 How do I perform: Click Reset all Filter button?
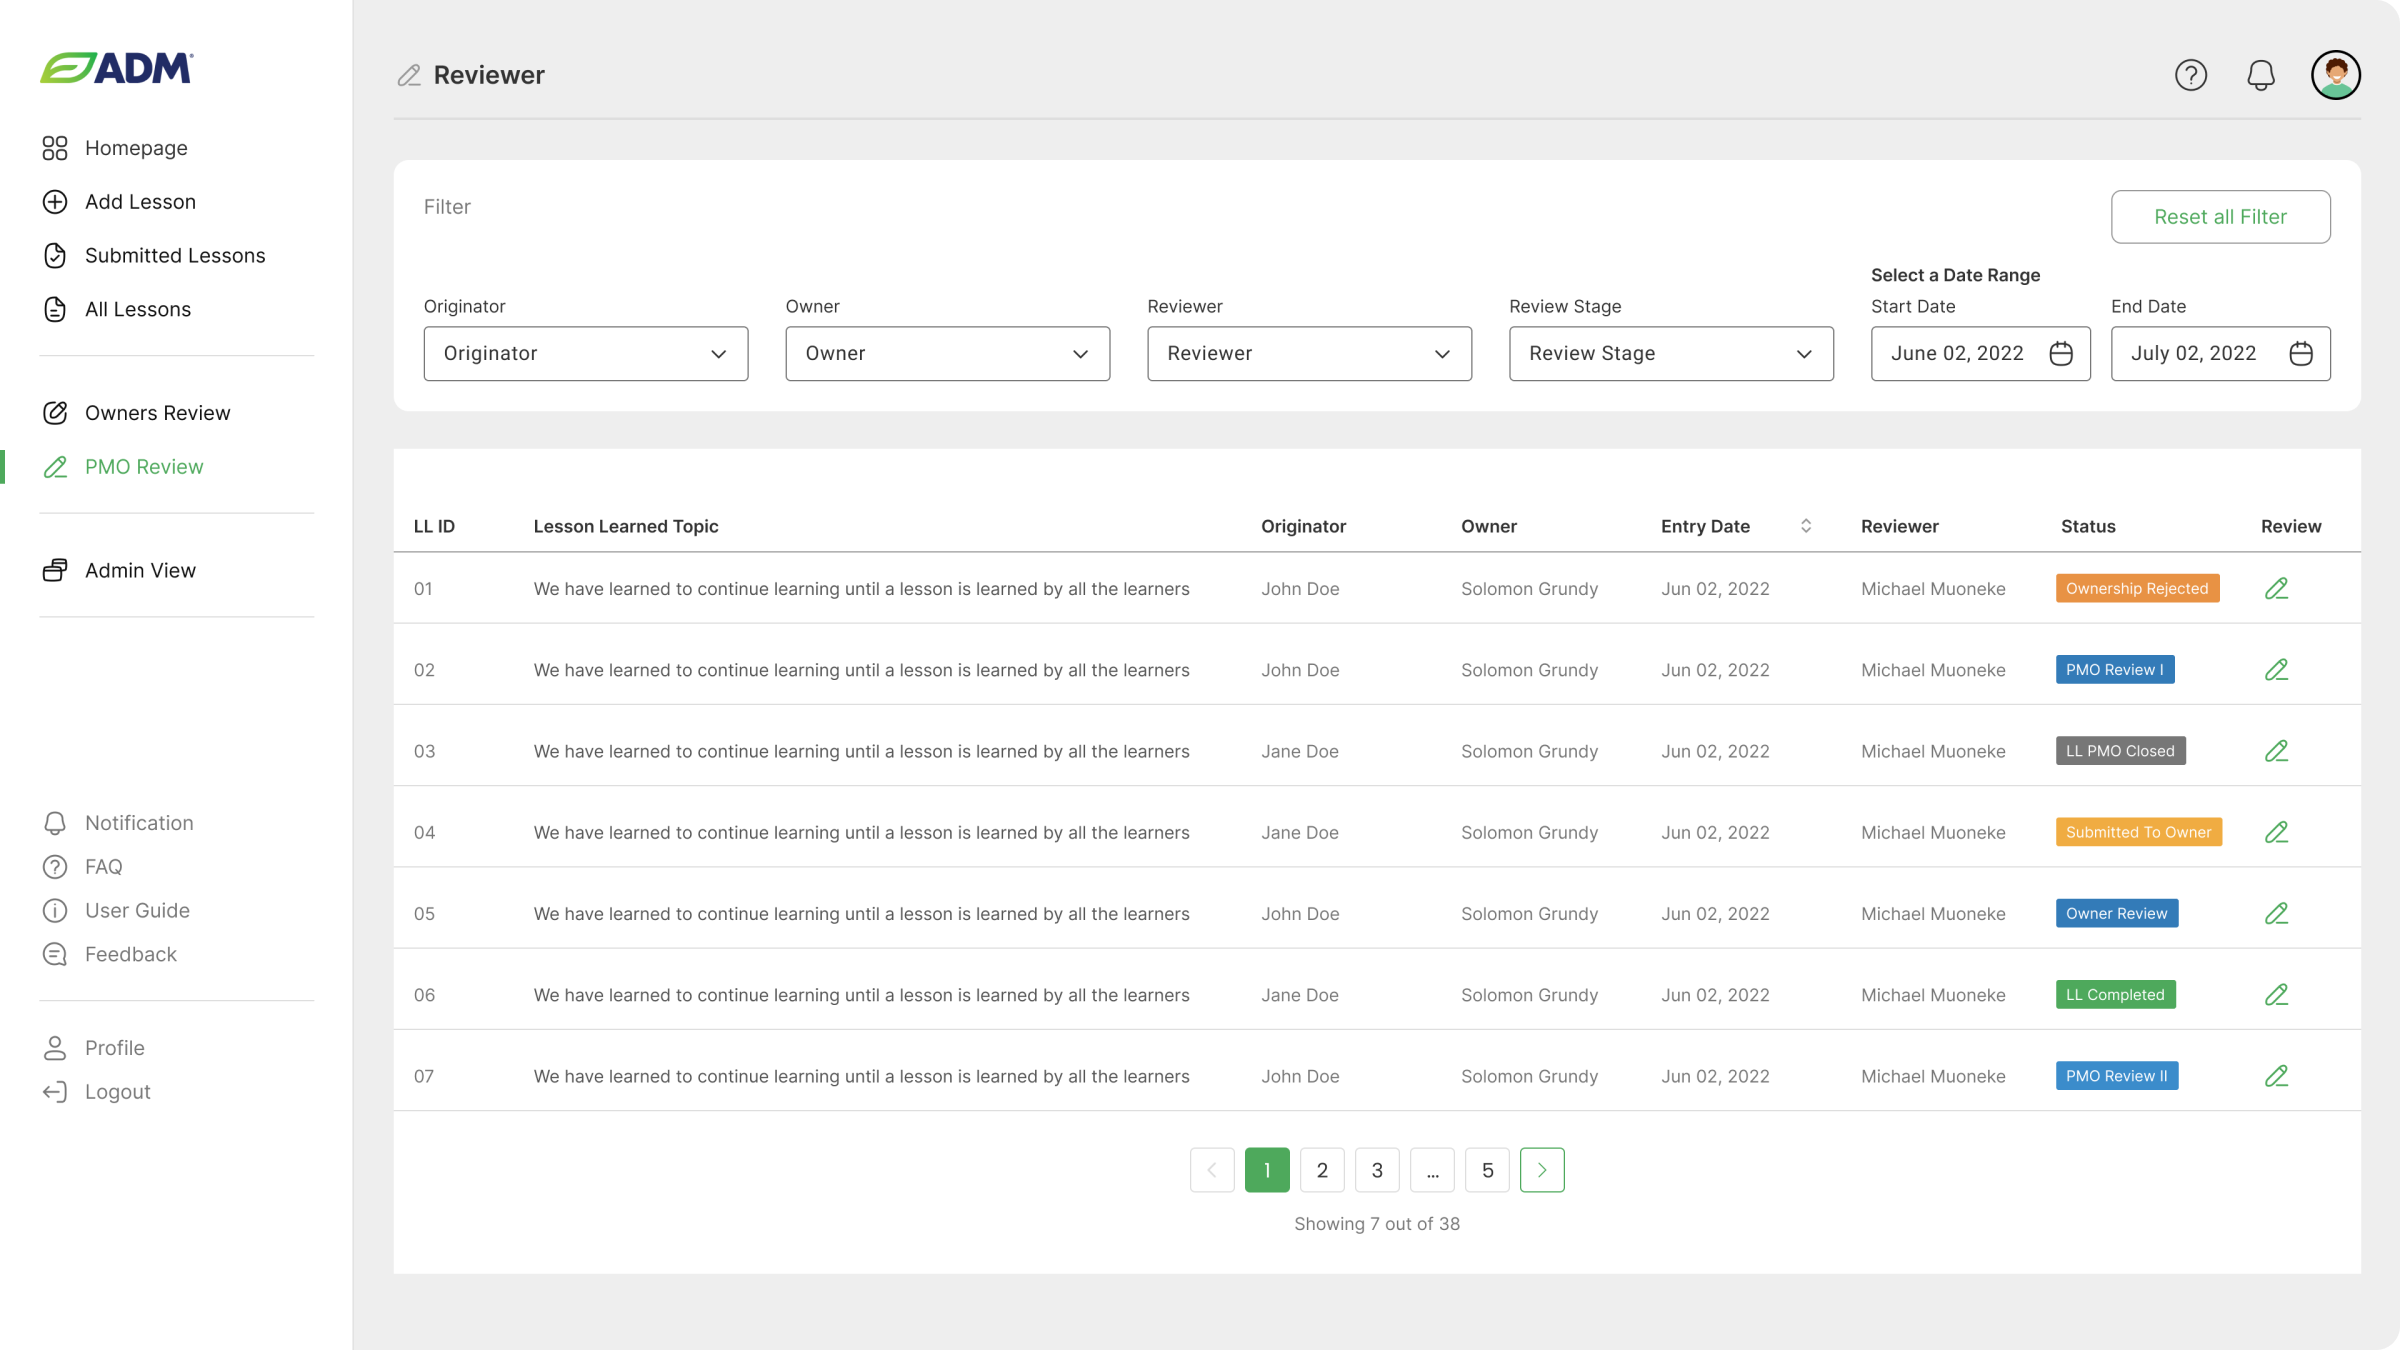(x=2220, y=217)
